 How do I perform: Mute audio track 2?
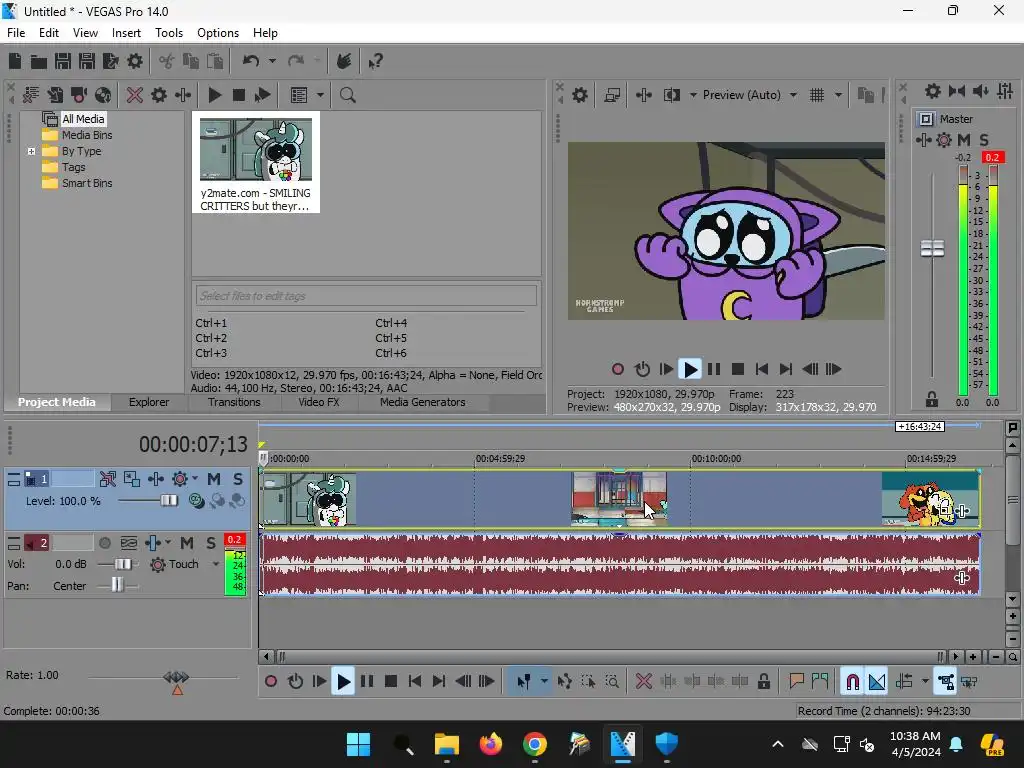pyautogui.click(x=187, y=543)
